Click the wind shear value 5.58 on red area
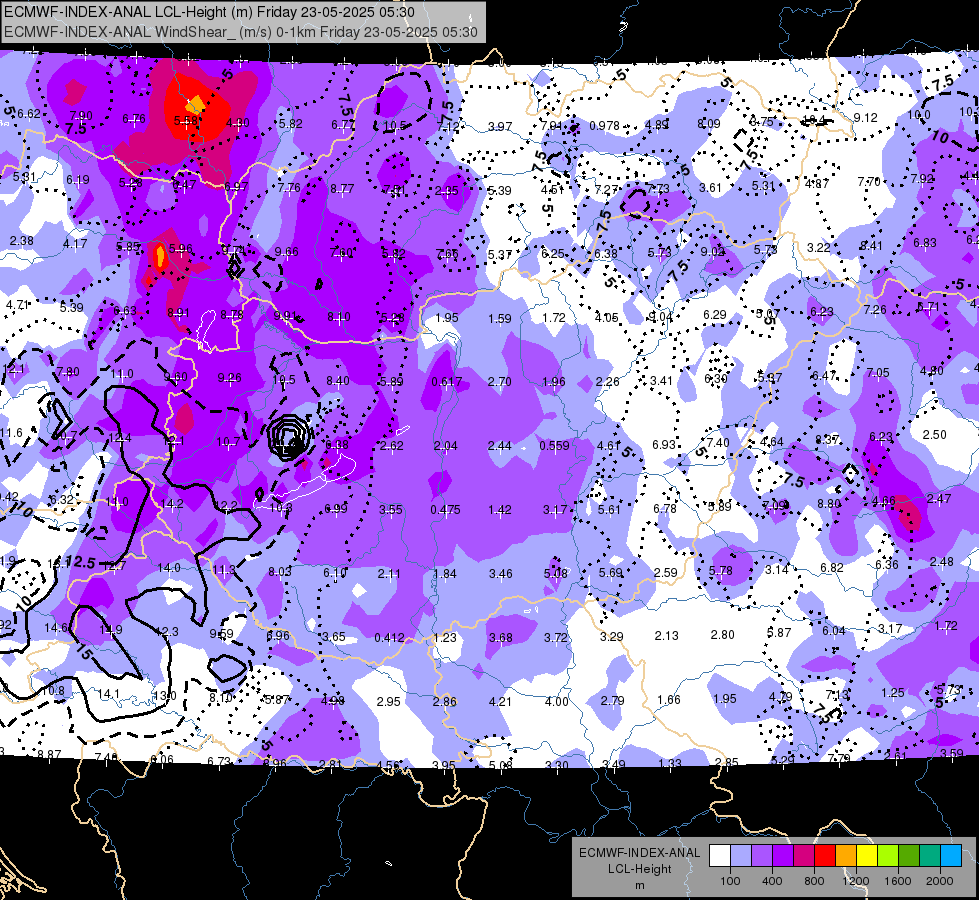The width and height of the screenshot is (979, 900). tap(185, 121)
